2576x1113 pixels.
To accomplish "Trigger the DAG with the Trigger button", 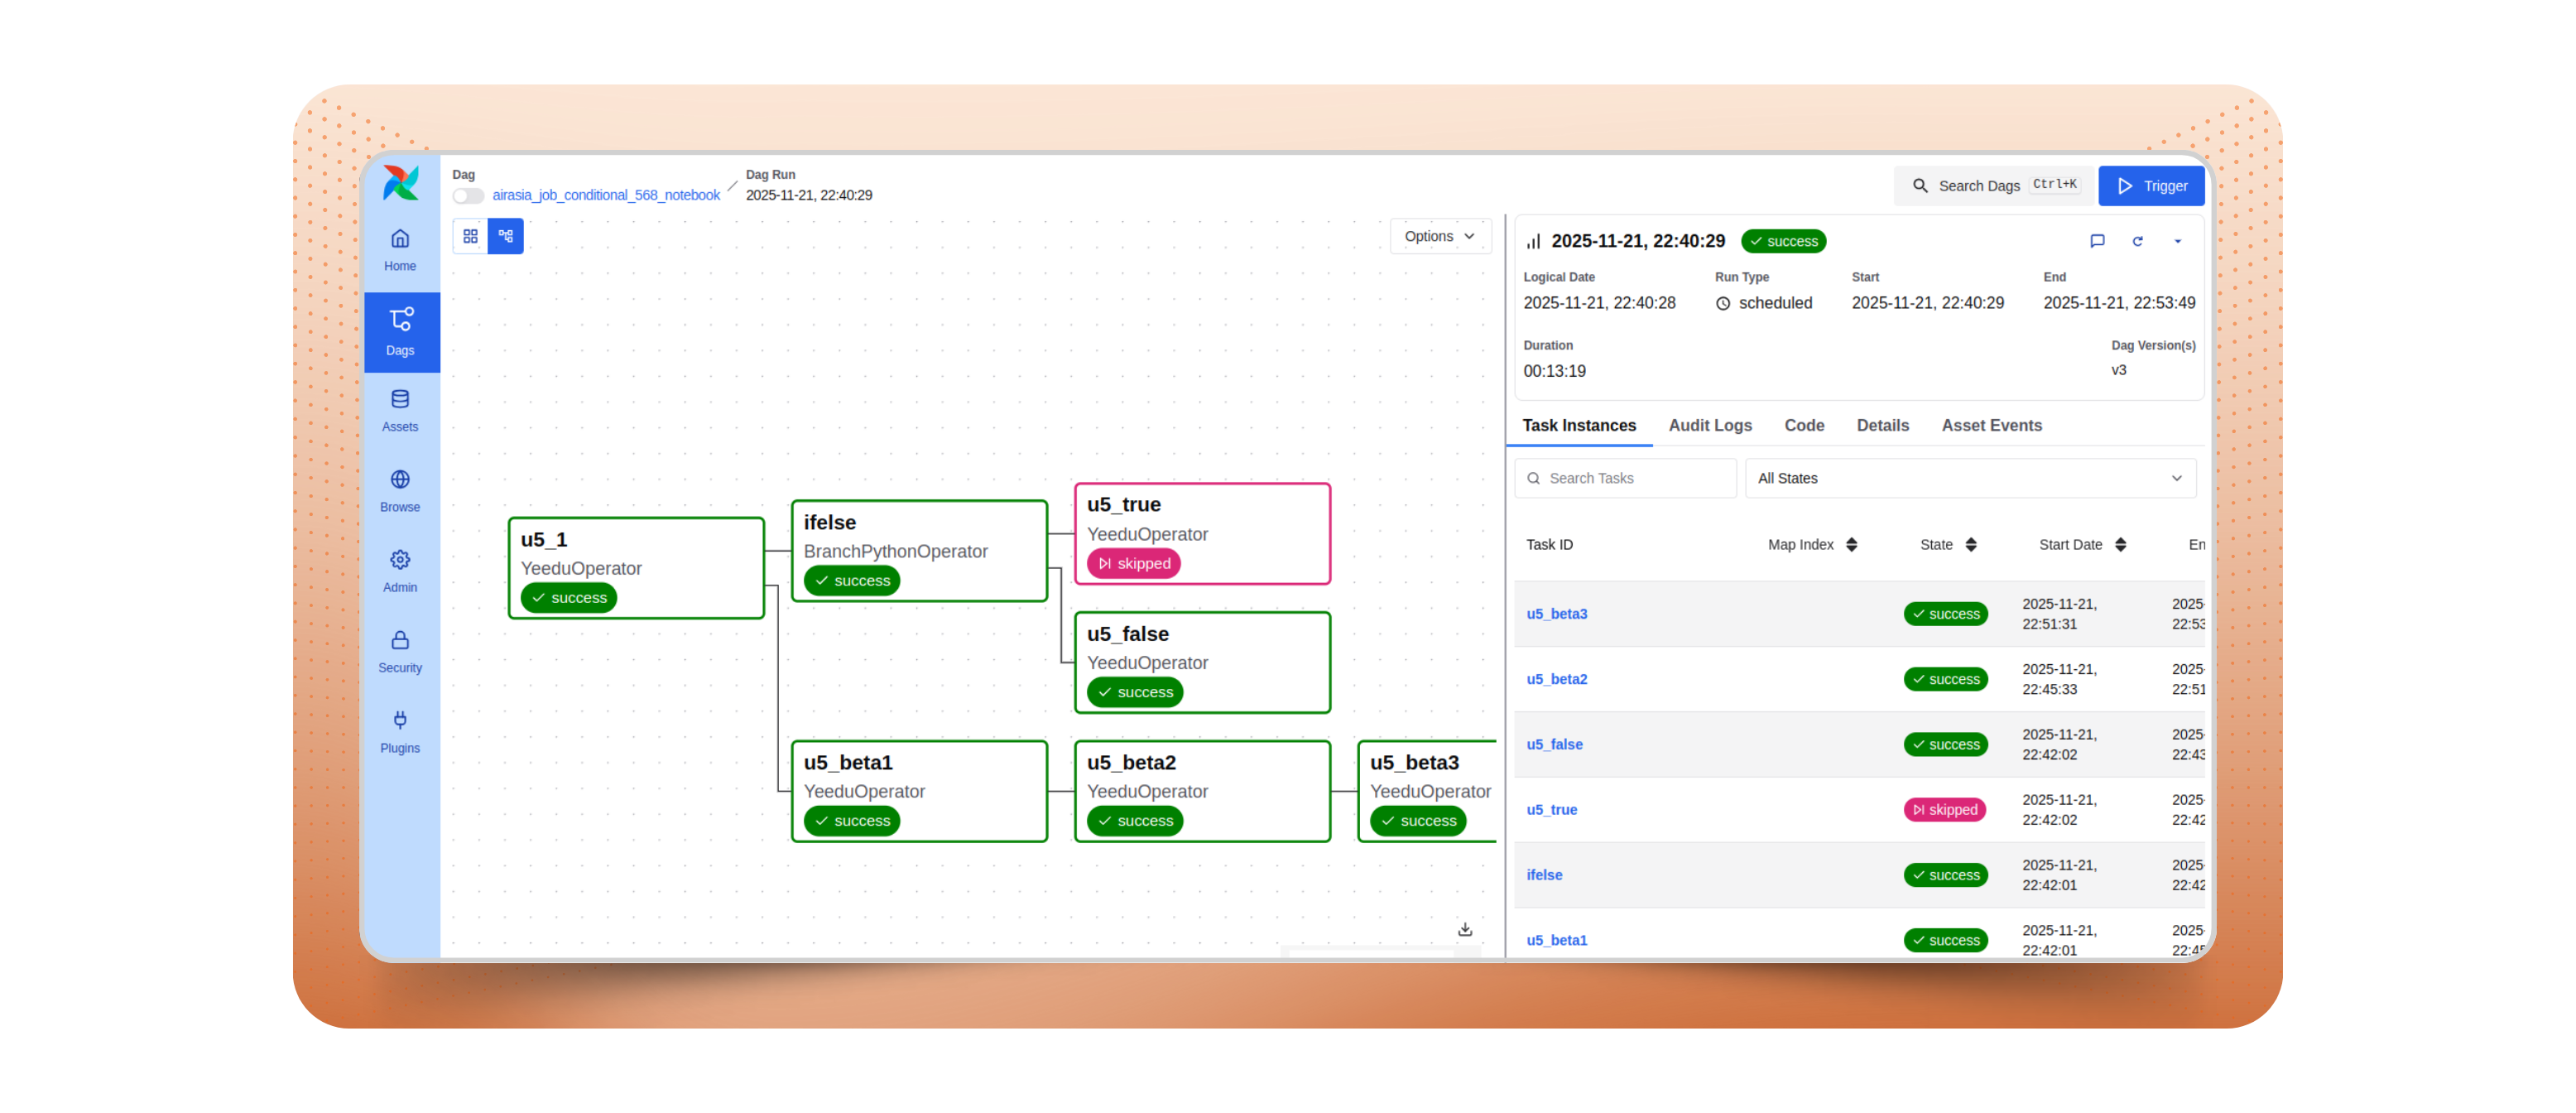I will [2152, 185].
